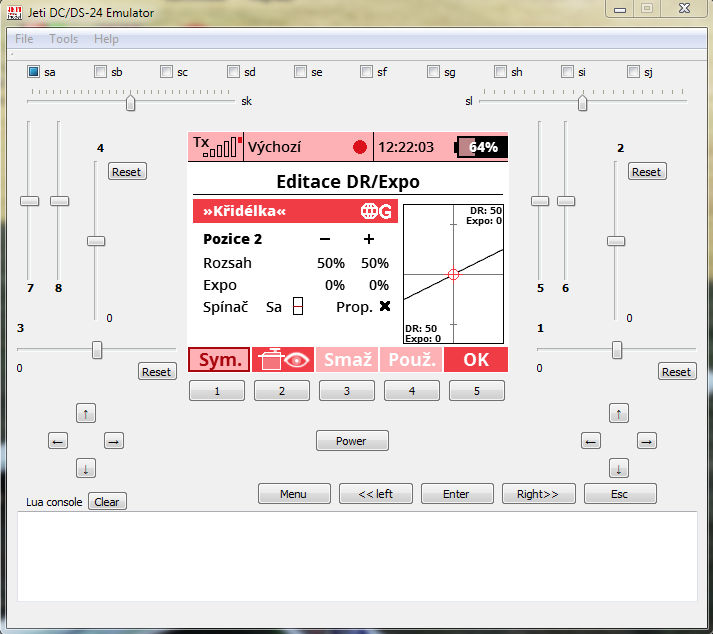The height and width of the screenshot is (634, 713).
Task: Toggle the sj switch checkbox
Action: [x=633, y=72]
